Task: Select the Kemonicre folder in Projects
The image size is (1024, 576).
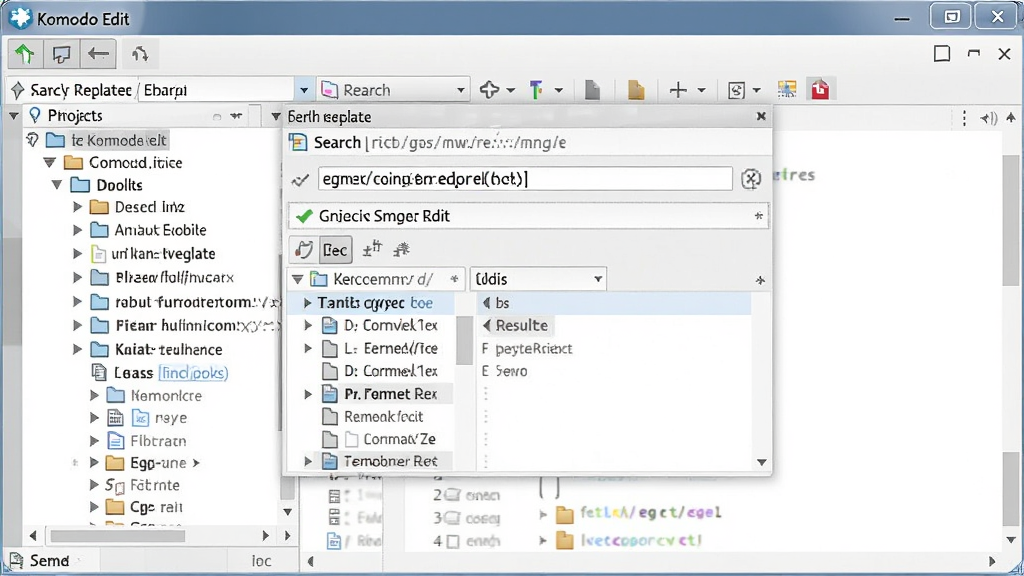Action: (x=166, y=396)
